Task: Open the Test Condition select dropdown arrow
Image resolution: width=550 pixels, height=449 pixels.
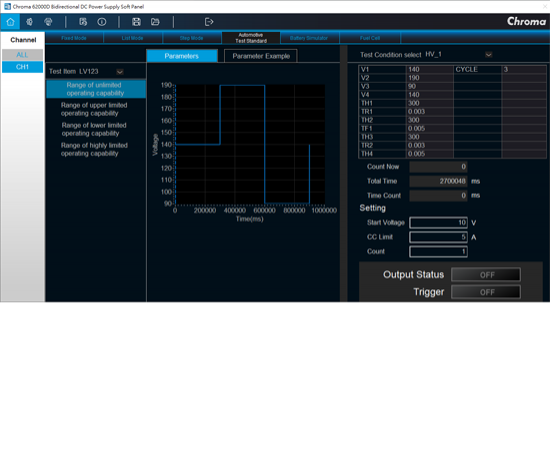Action: point(488,55)
